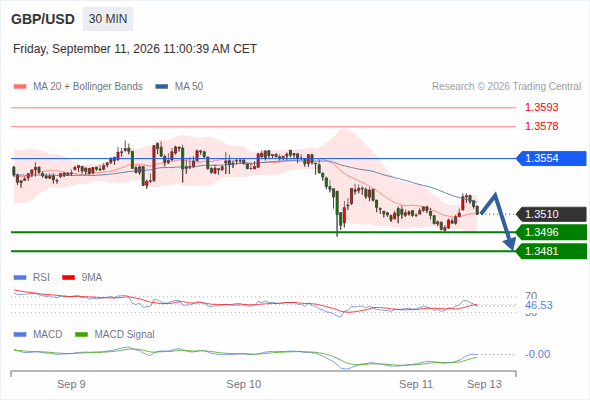This screenshot has height=400, width=590.
Task: Click the 9MA legend label
Action: (92, 278)
